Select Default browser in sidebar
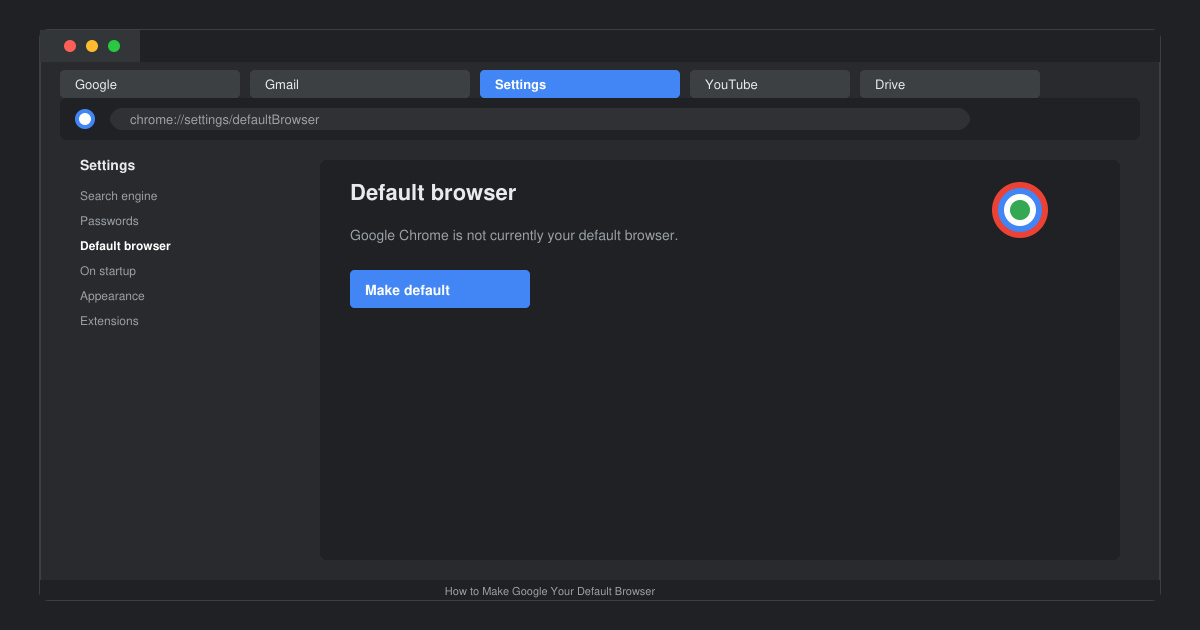 125,246
